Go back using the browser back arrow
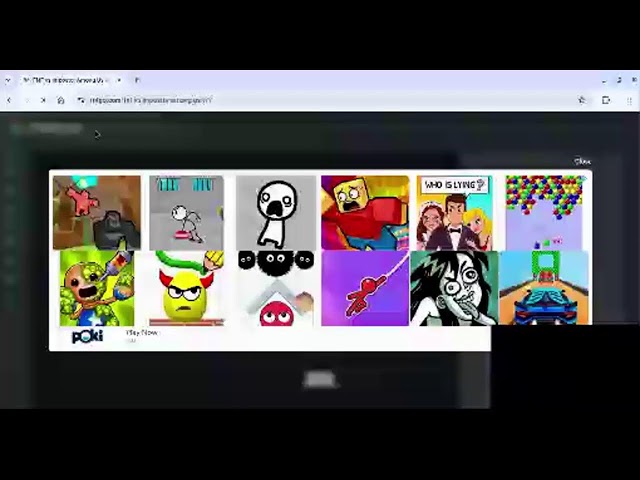Image resolution: width=640 pixels, height=480 pixels. (9, 100)
